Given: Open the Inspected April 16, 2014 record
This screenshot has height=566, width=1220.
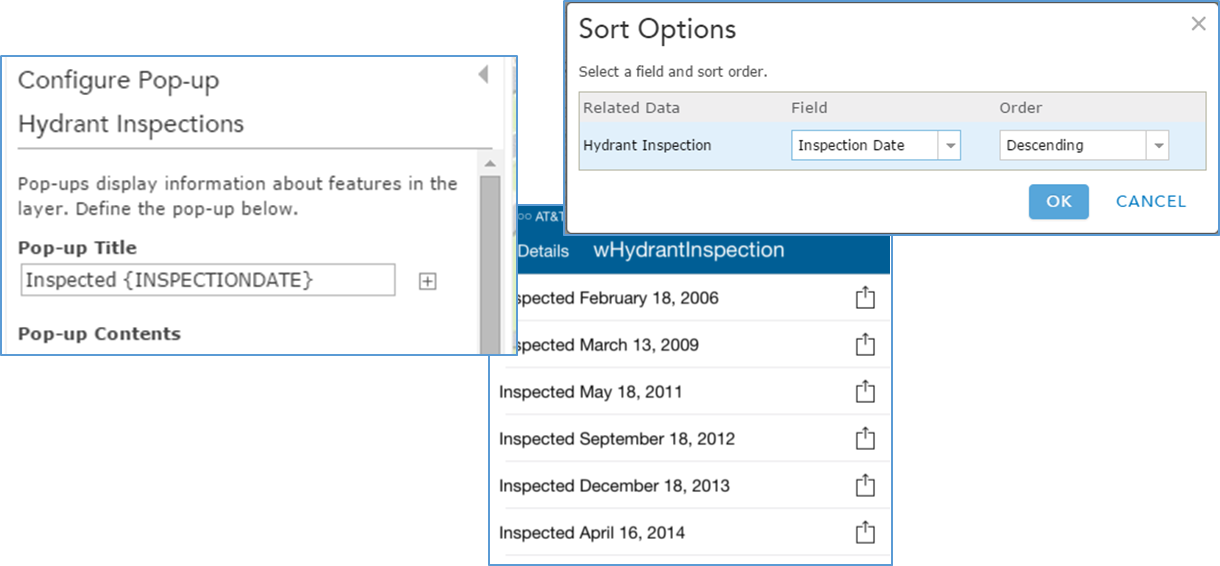Looking at the screenshot, I should [x=591, y=533].
